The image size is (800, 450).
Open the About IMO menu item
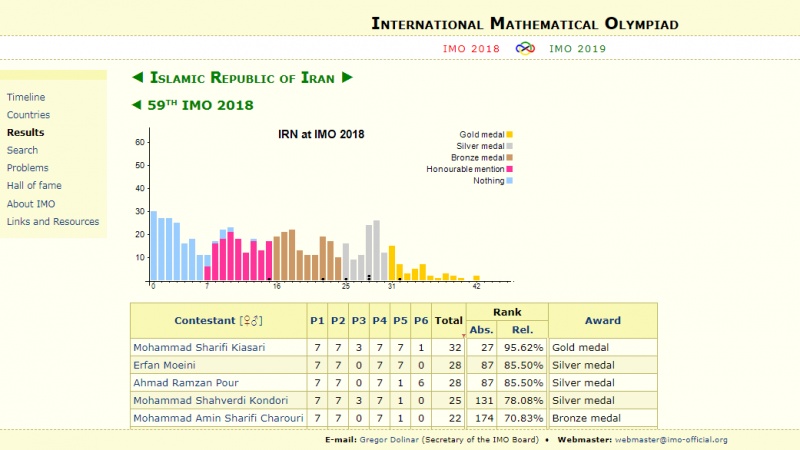31,204
